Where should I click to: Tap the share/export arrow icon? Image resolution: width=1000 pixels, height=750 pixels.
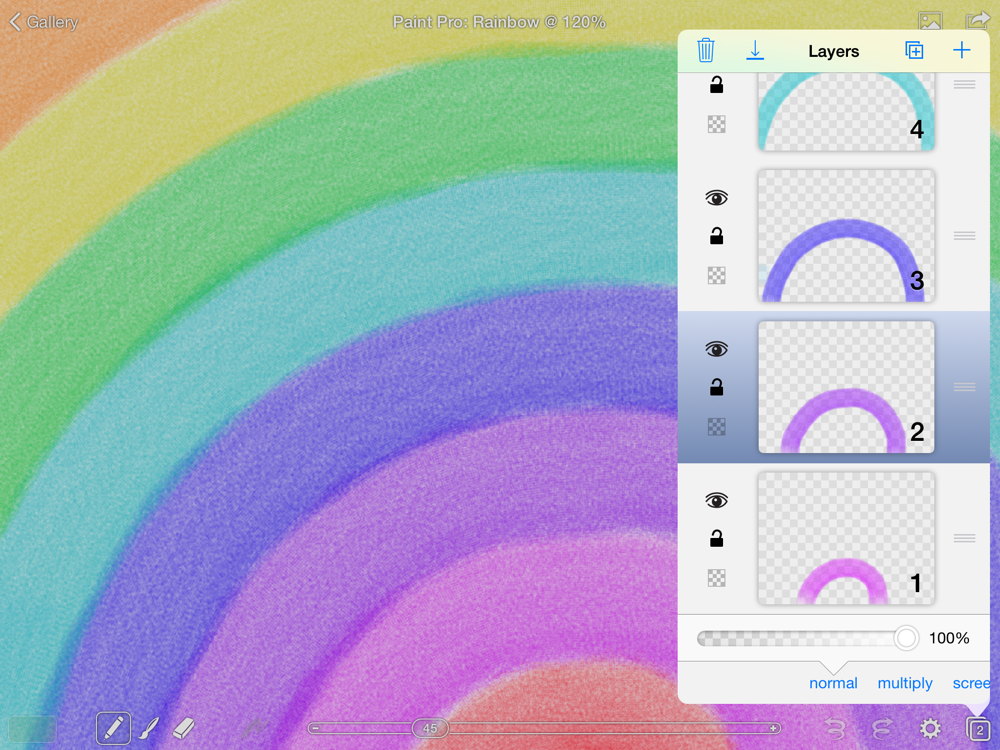(x=977, y=20)
